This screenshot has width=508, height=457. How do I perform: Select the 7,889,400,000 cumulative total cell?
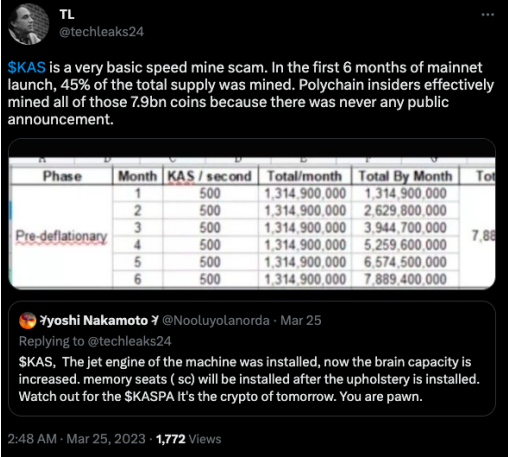pos(405,279)
